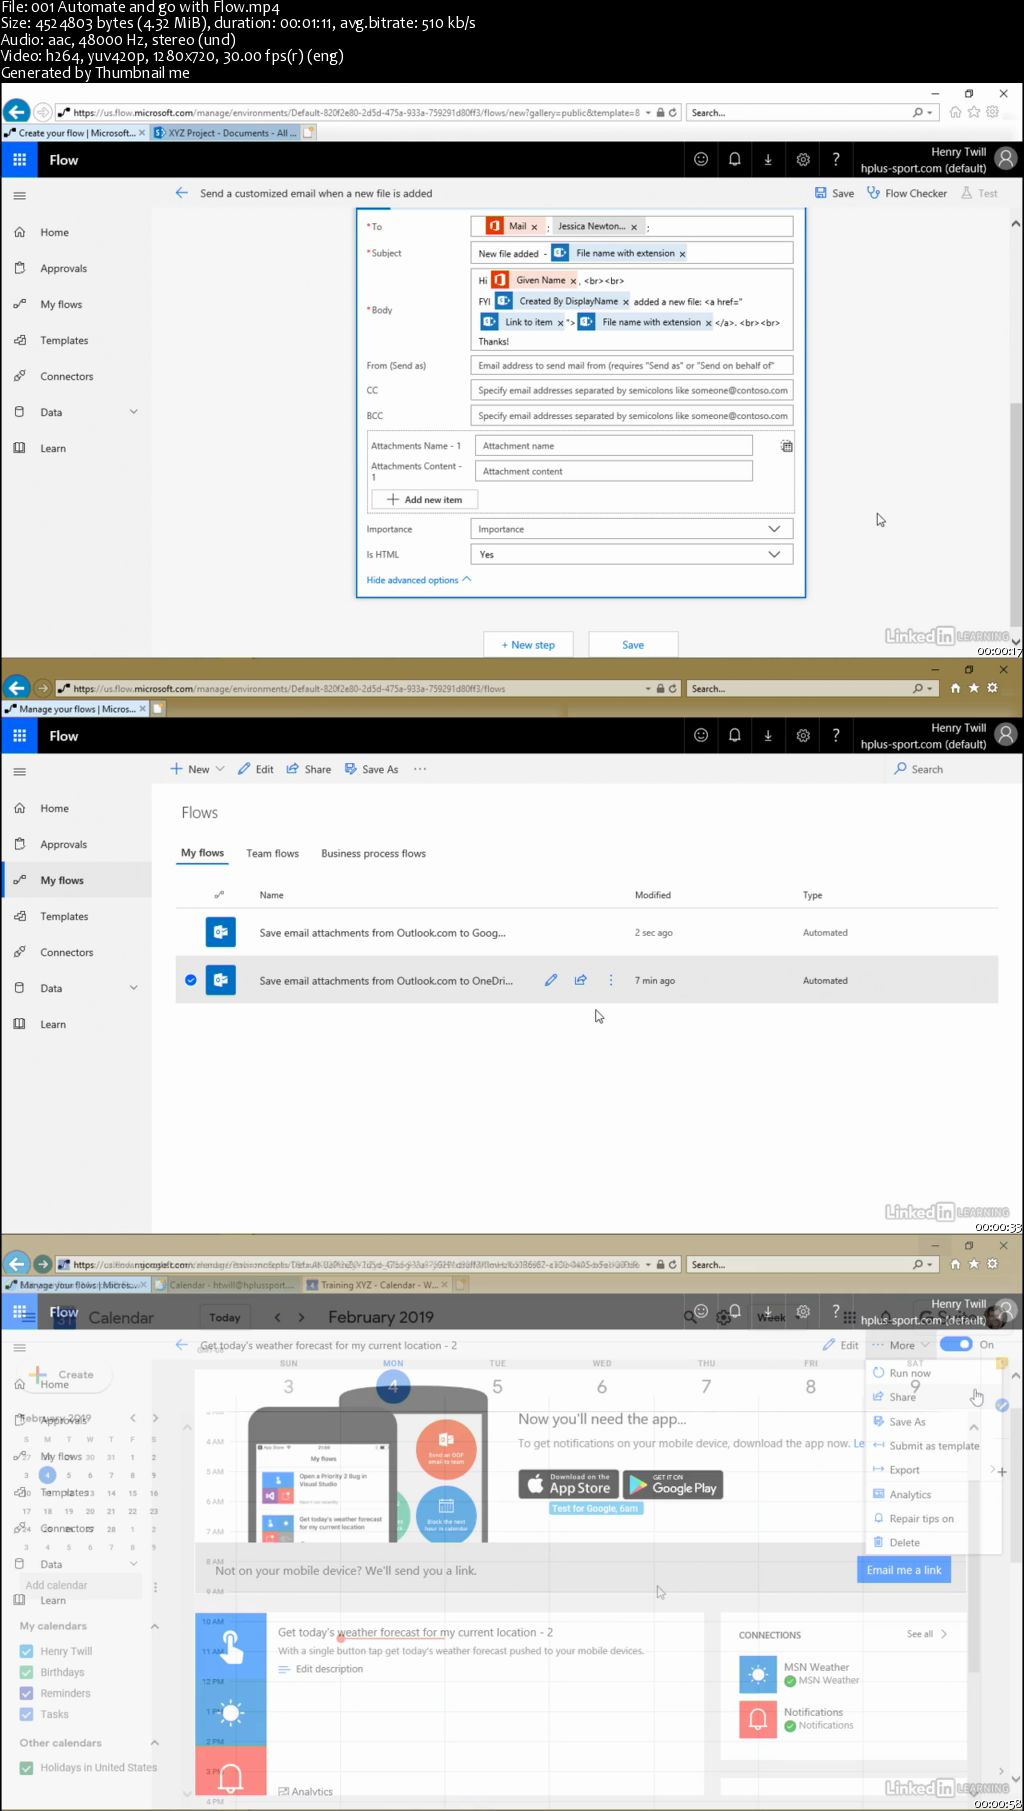
Task: Toggle Reminders calendar checkbox
Action: pos(27,1693)
